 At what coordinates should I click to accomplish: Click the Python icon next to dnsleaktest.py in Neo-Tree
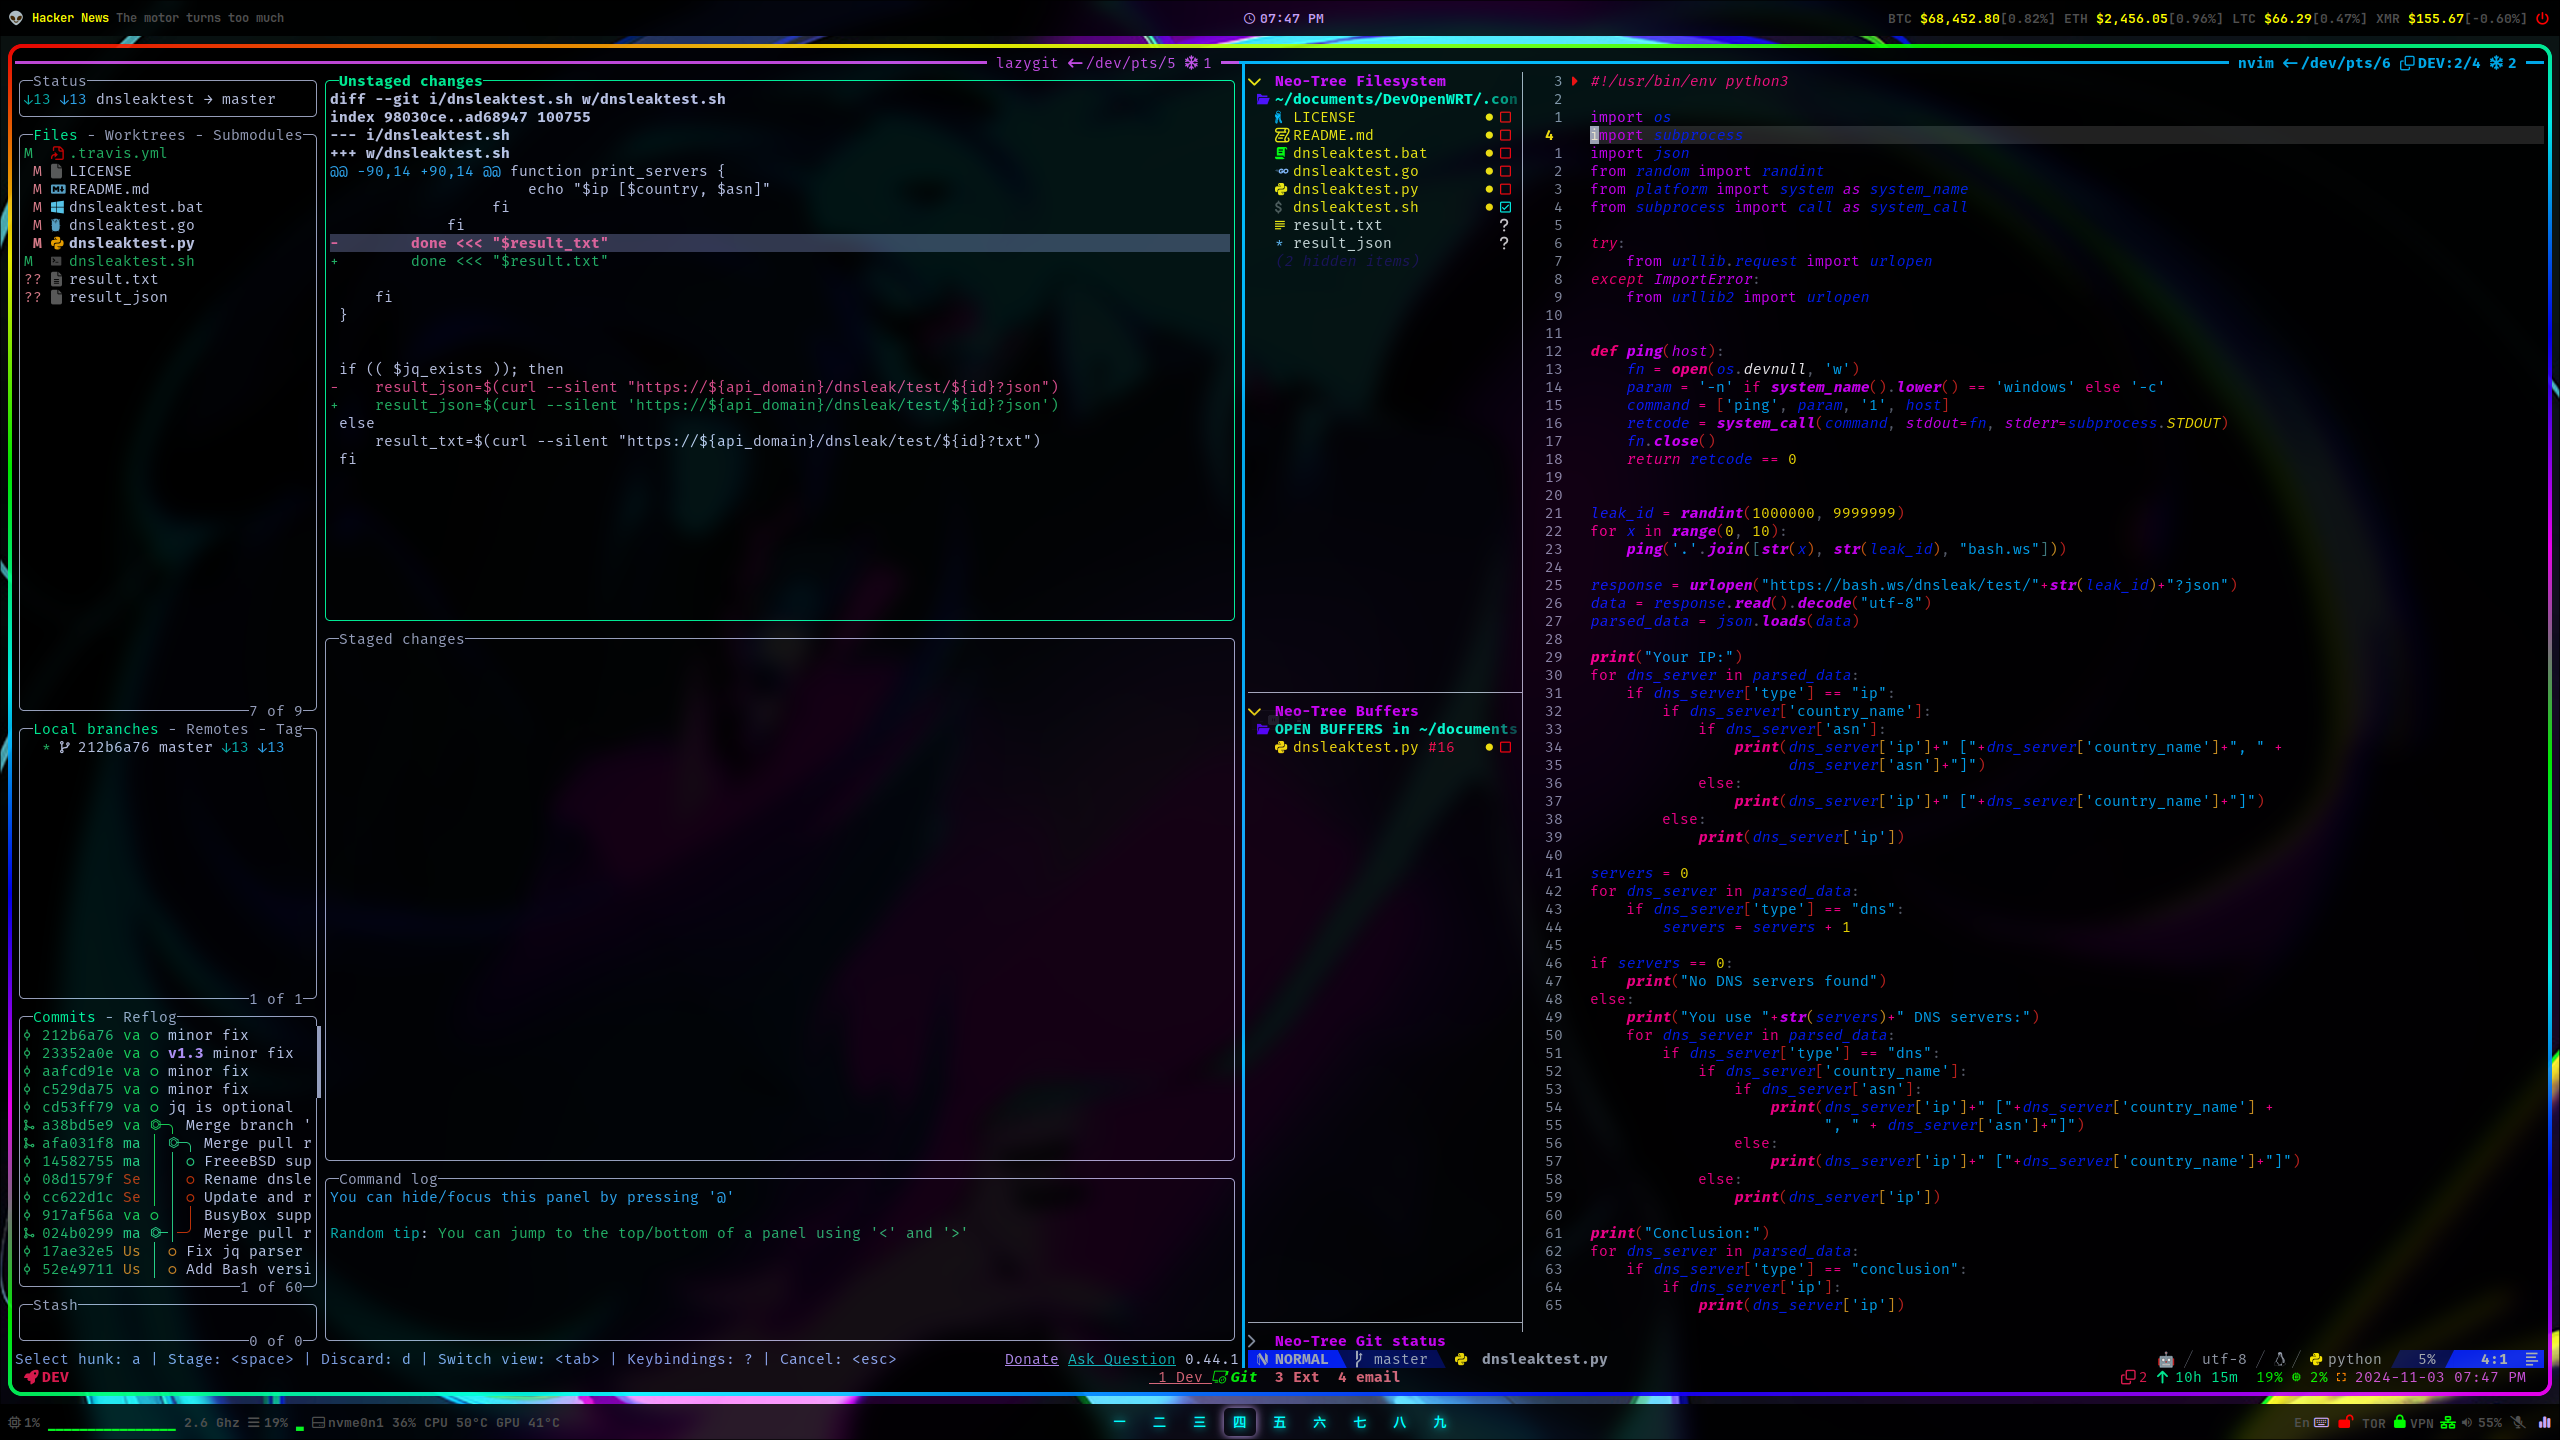1281,189
